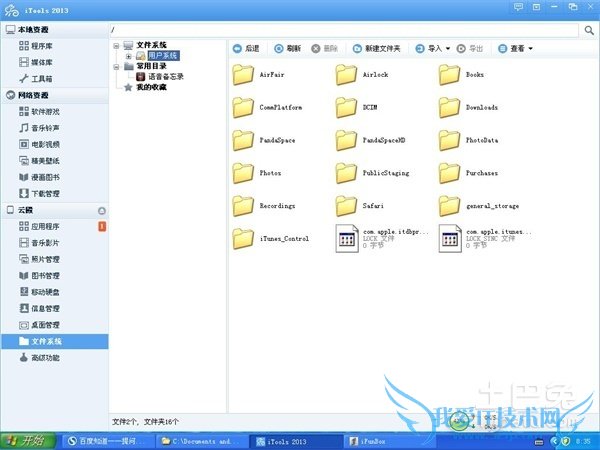Expand the 用户系统 tree node

[x=129, y=56]
